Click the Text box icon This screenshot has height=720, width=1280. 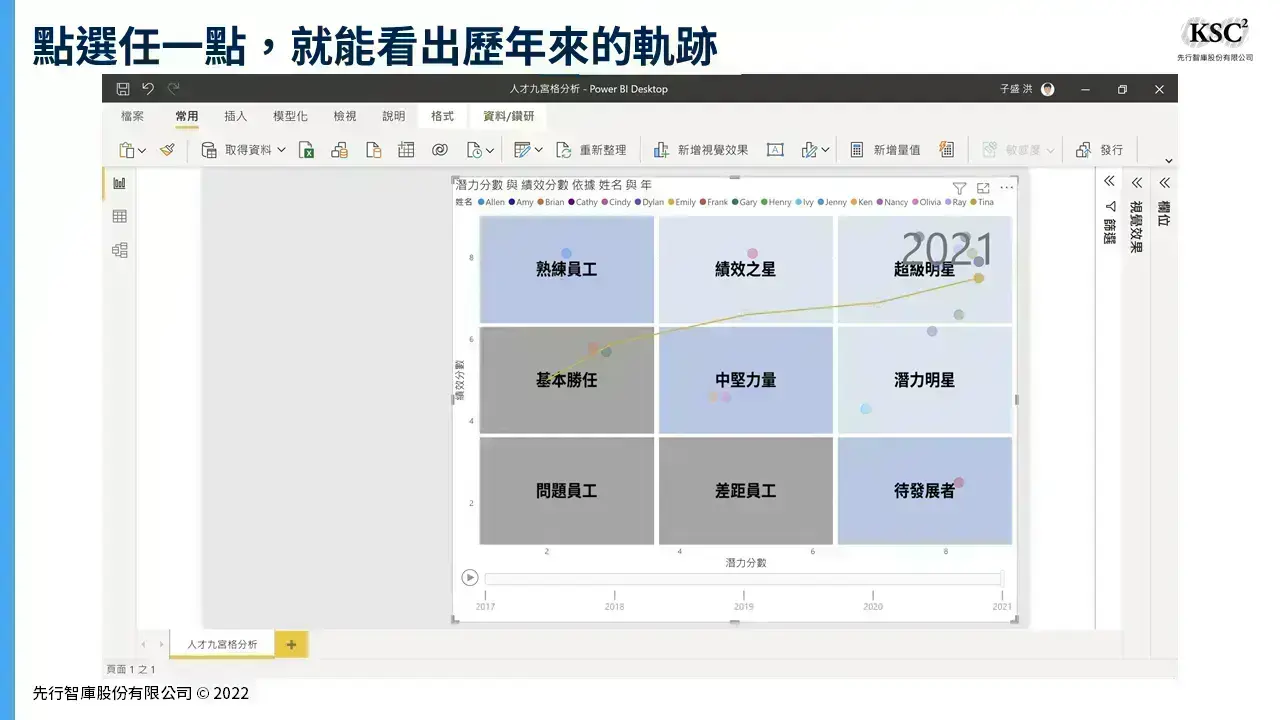(775, 150)
